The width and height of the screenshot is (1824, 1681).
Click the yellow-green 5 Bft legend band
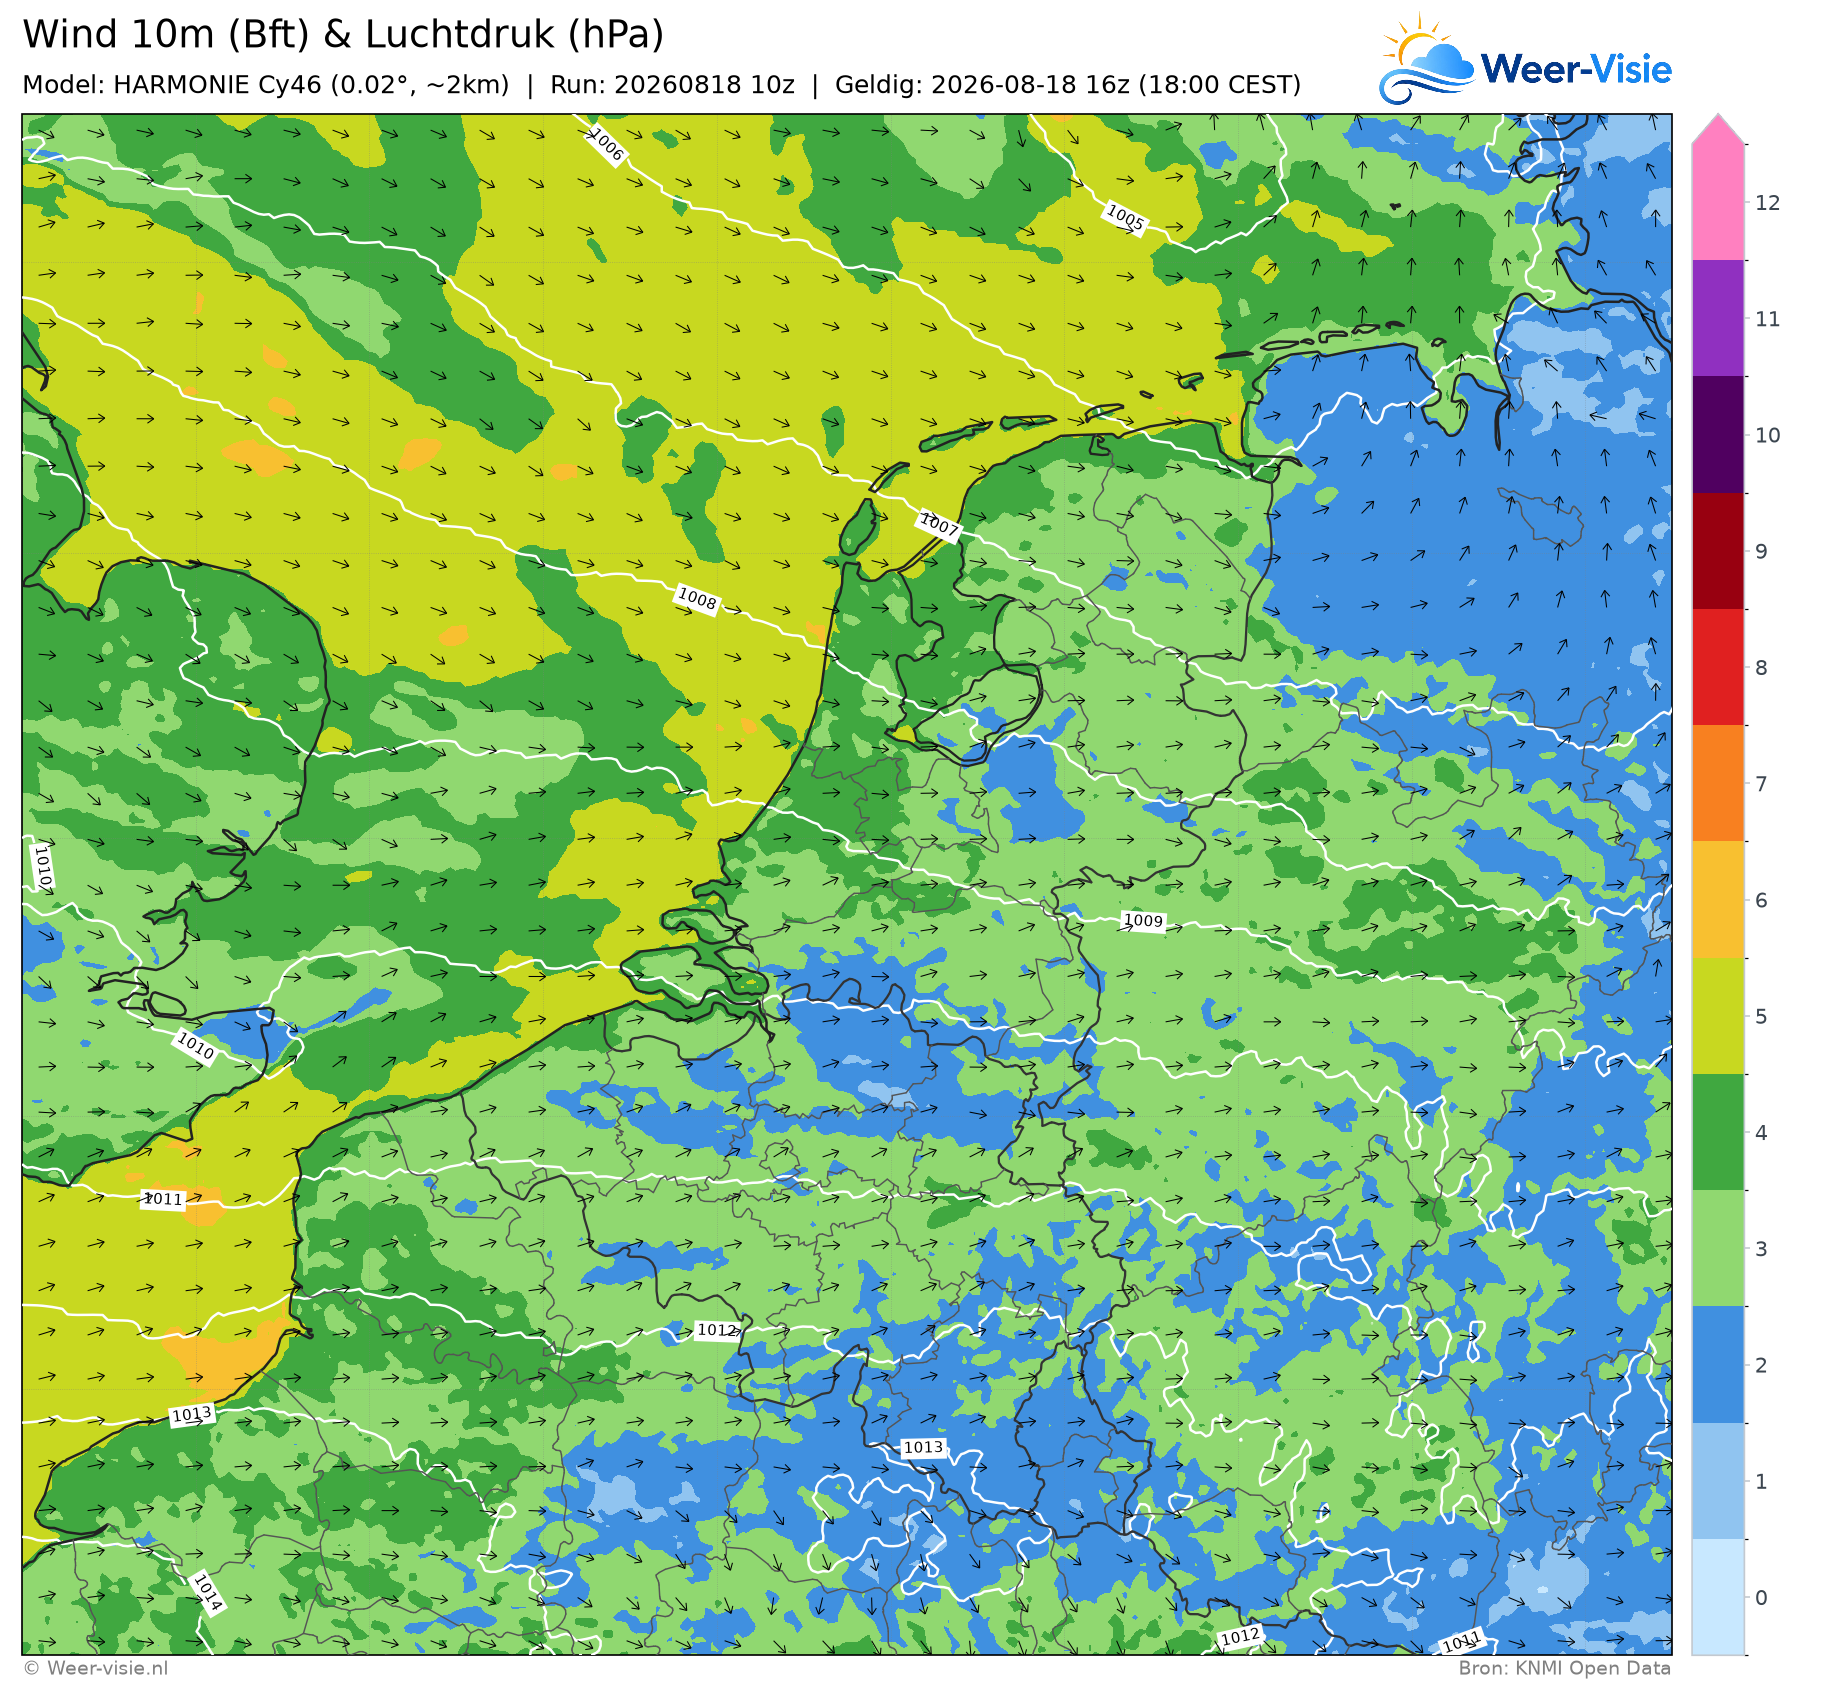click(1719, 1016)
